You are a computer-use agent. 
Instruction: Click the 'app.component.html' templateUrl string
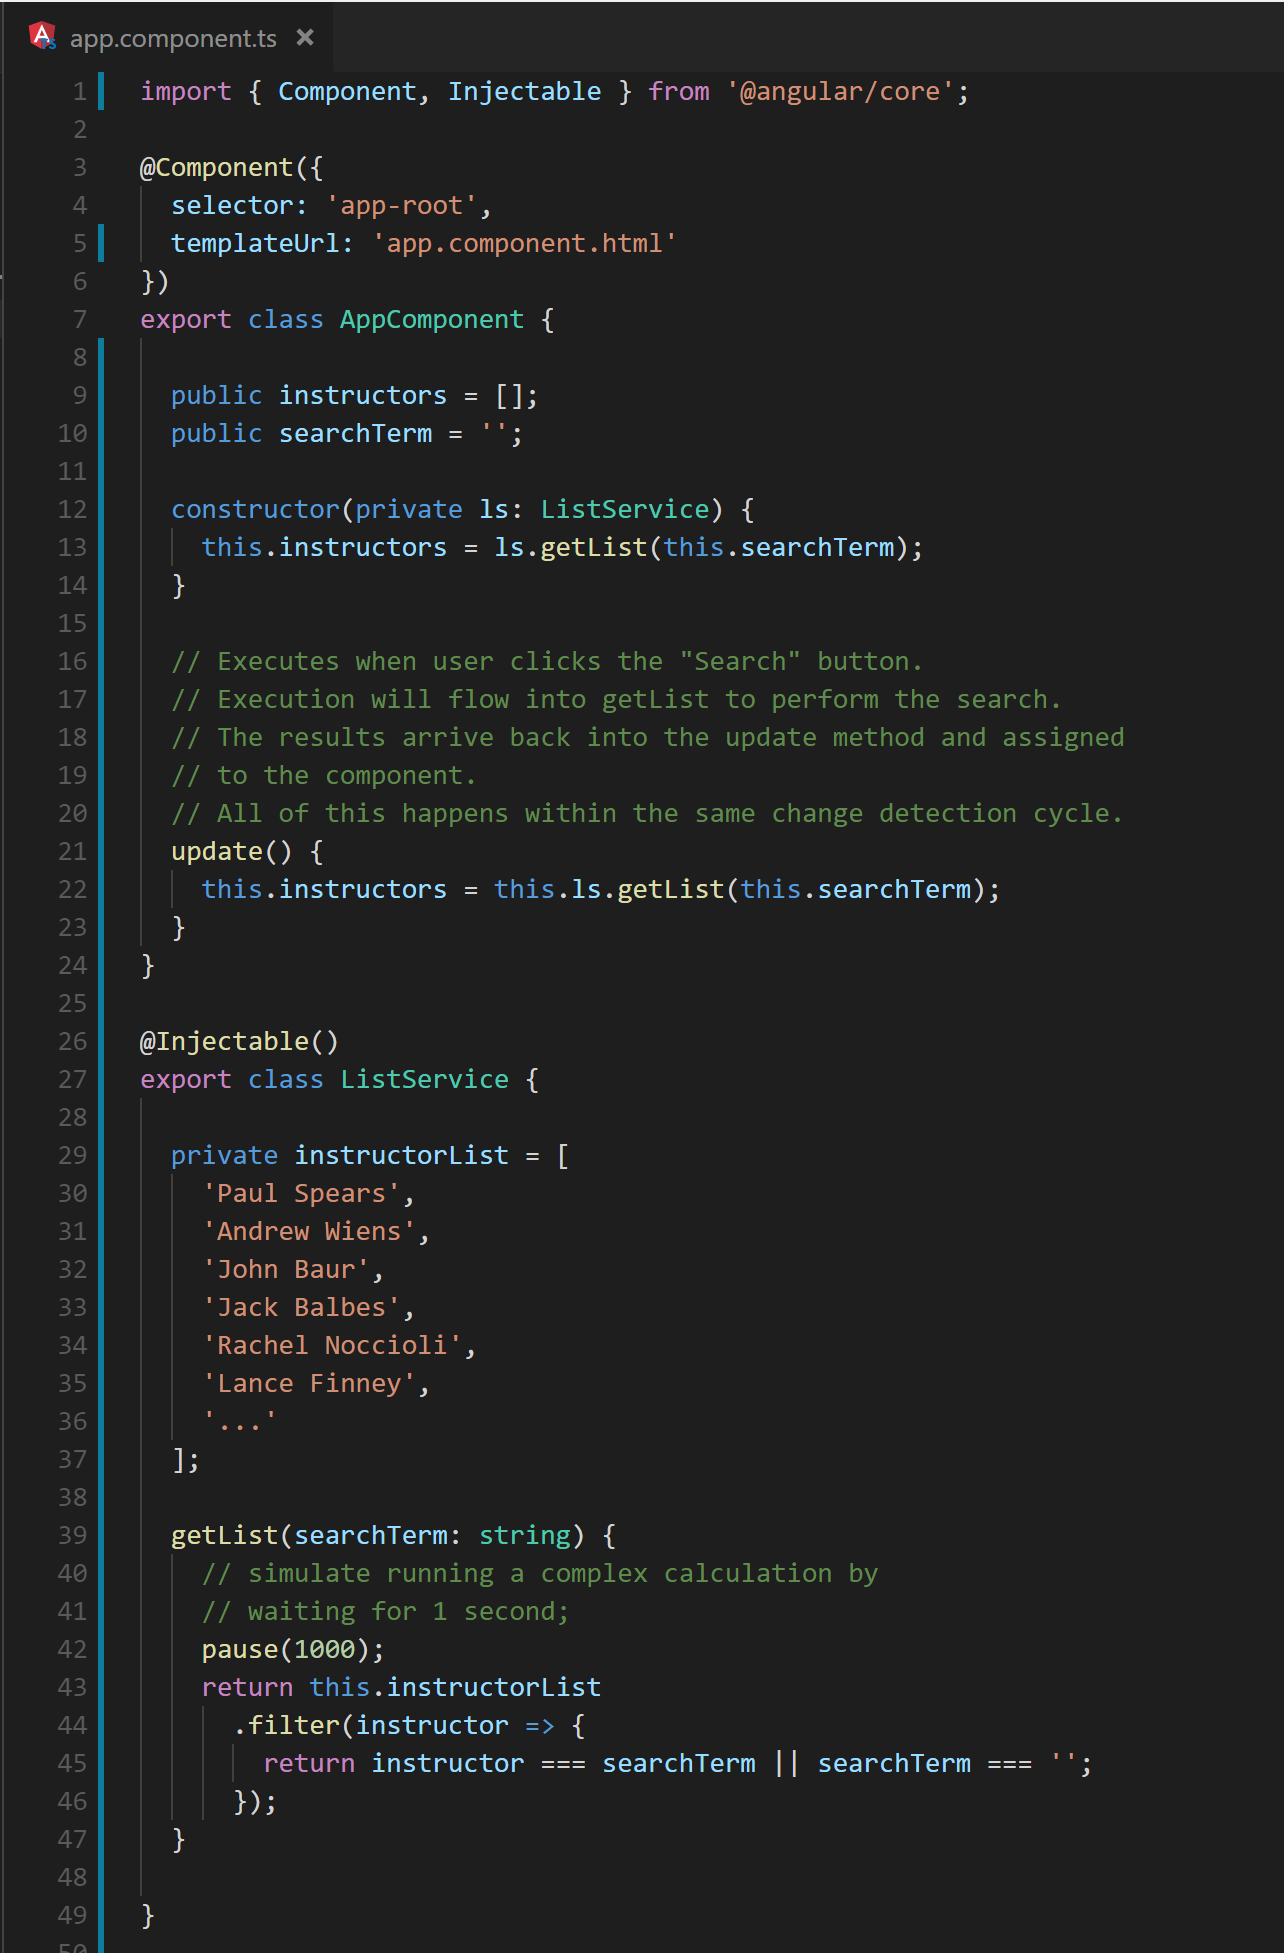tap(525, 243)
